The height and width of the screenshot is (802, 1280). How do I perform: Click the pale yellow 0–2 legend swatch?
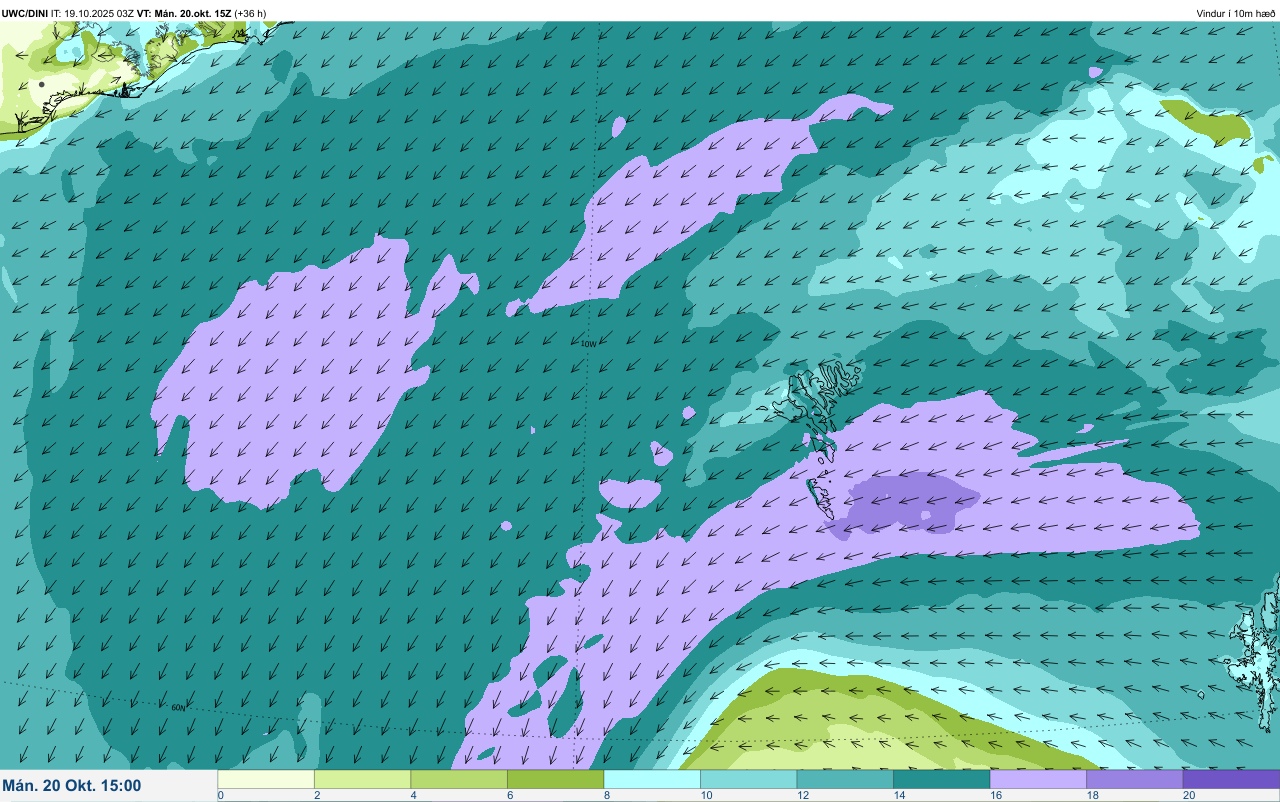click(266, 779)
